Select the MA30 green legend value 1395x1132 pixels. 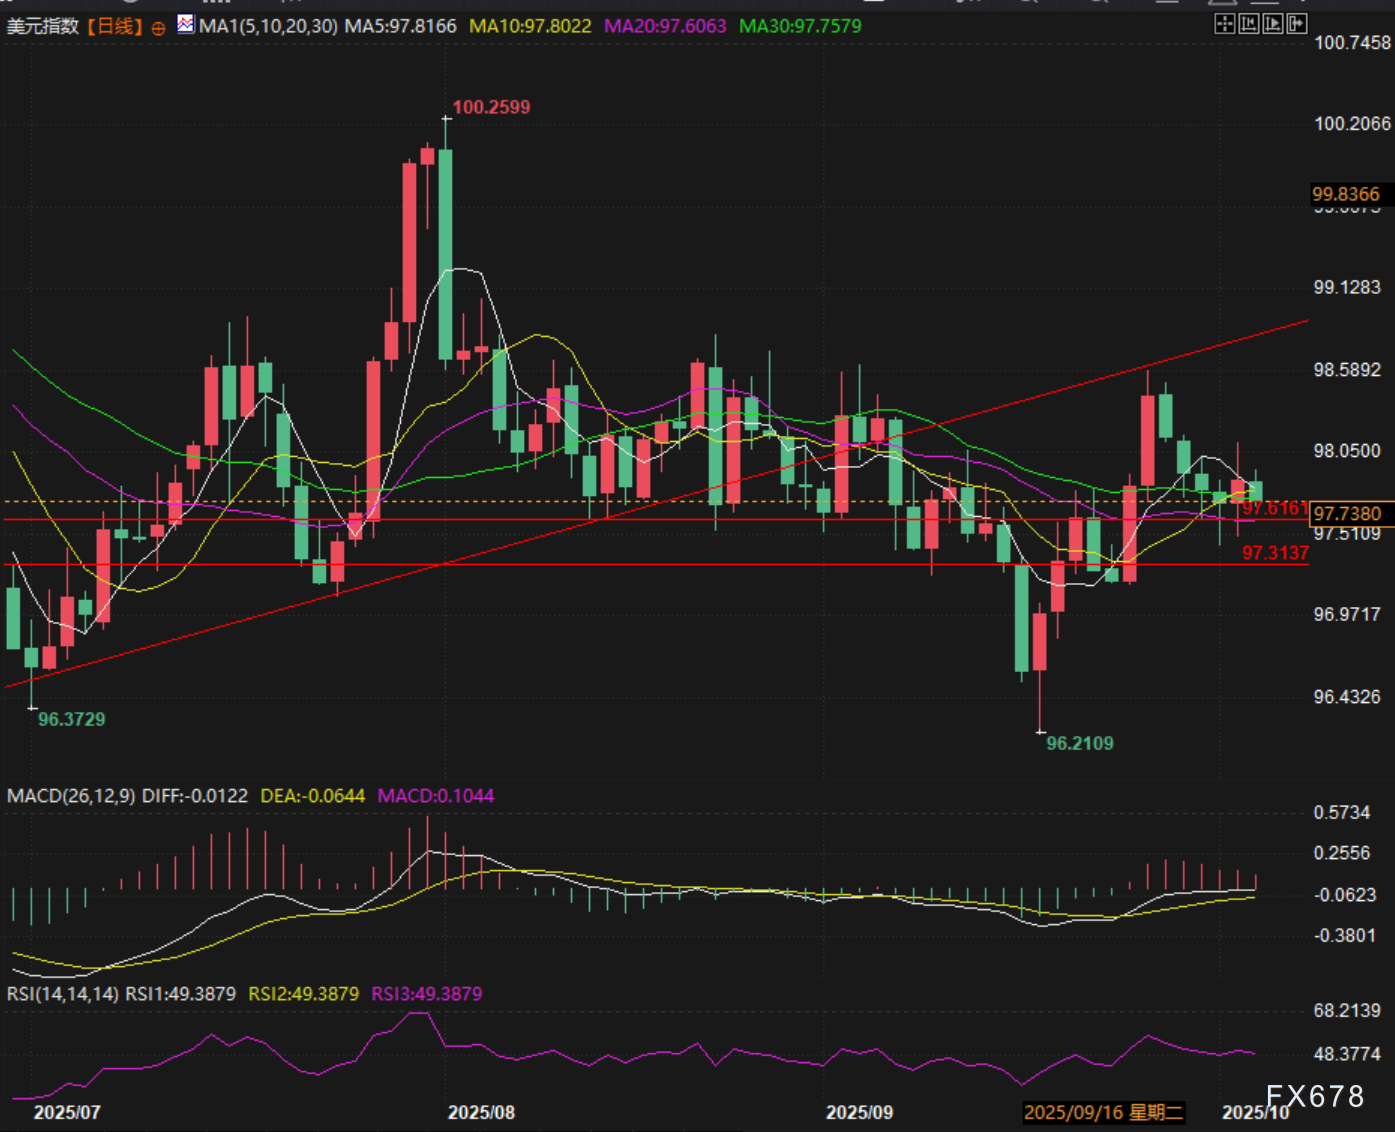tap(800, 26)
